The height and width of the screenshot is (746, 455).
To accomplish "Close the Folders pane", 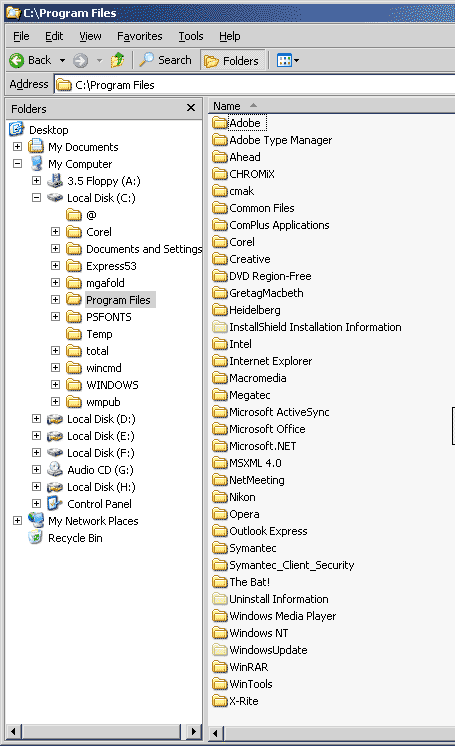I will coord(191,108).
